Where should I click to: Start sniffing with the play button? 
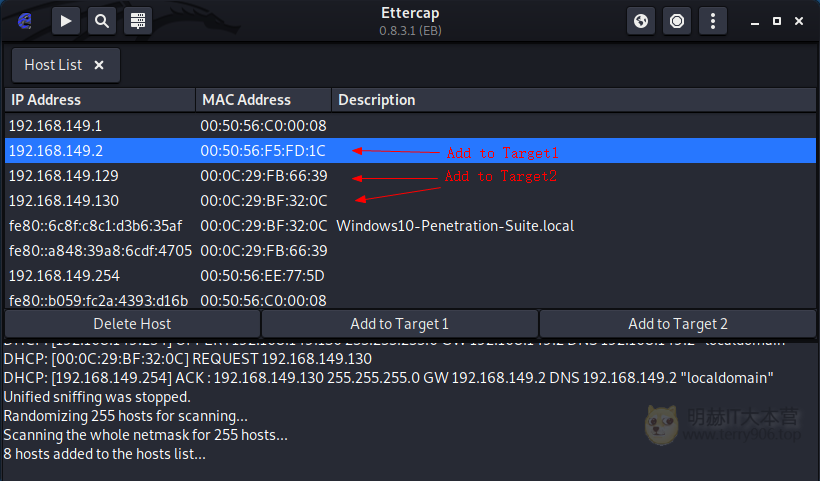66,21
